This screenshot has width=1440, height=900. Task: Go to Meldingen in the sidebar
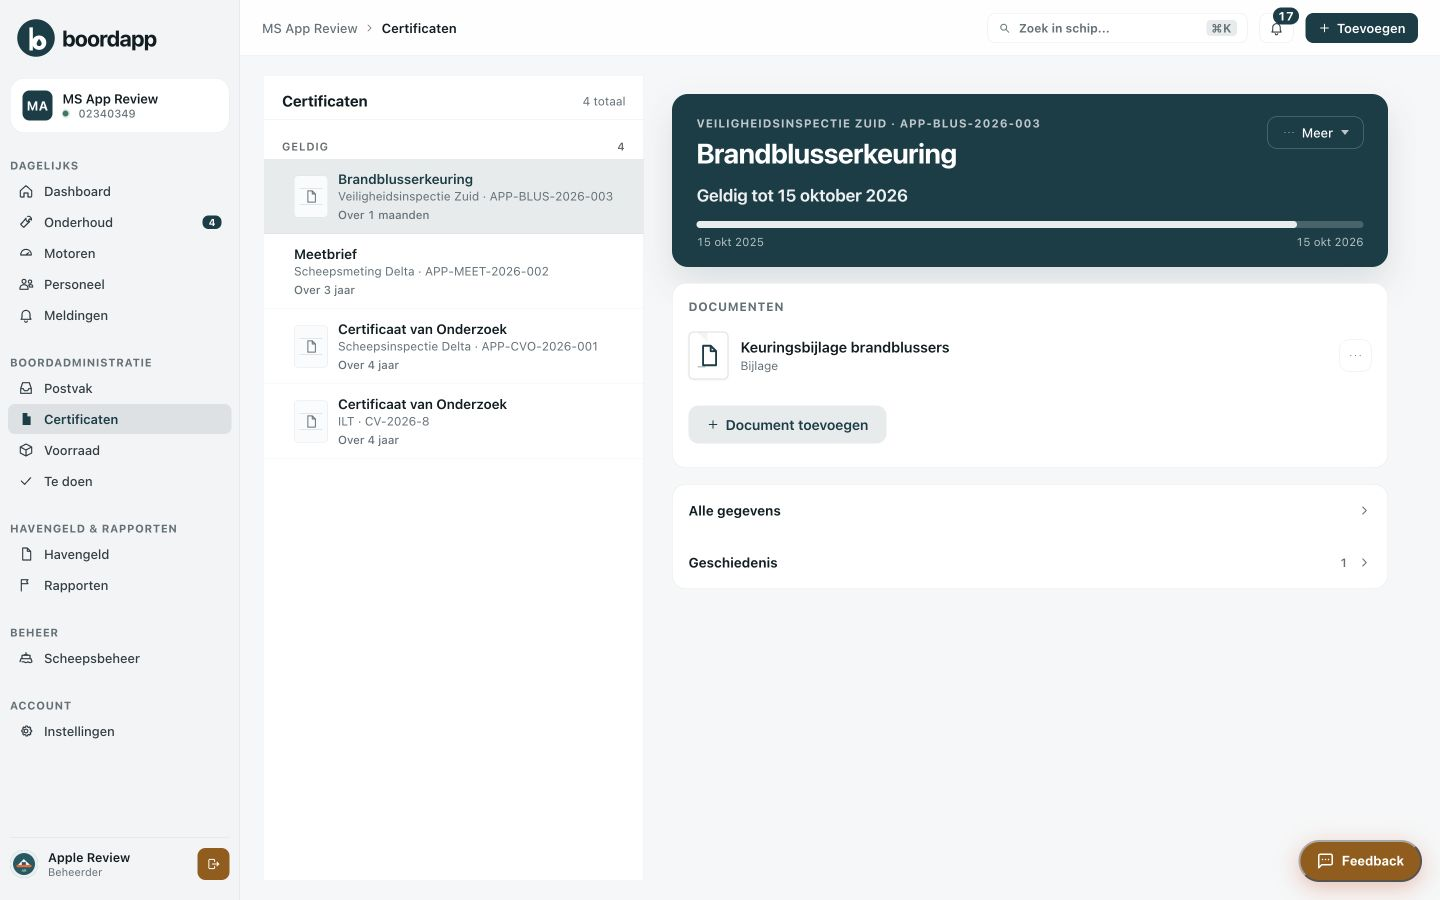tap(120, 316)
